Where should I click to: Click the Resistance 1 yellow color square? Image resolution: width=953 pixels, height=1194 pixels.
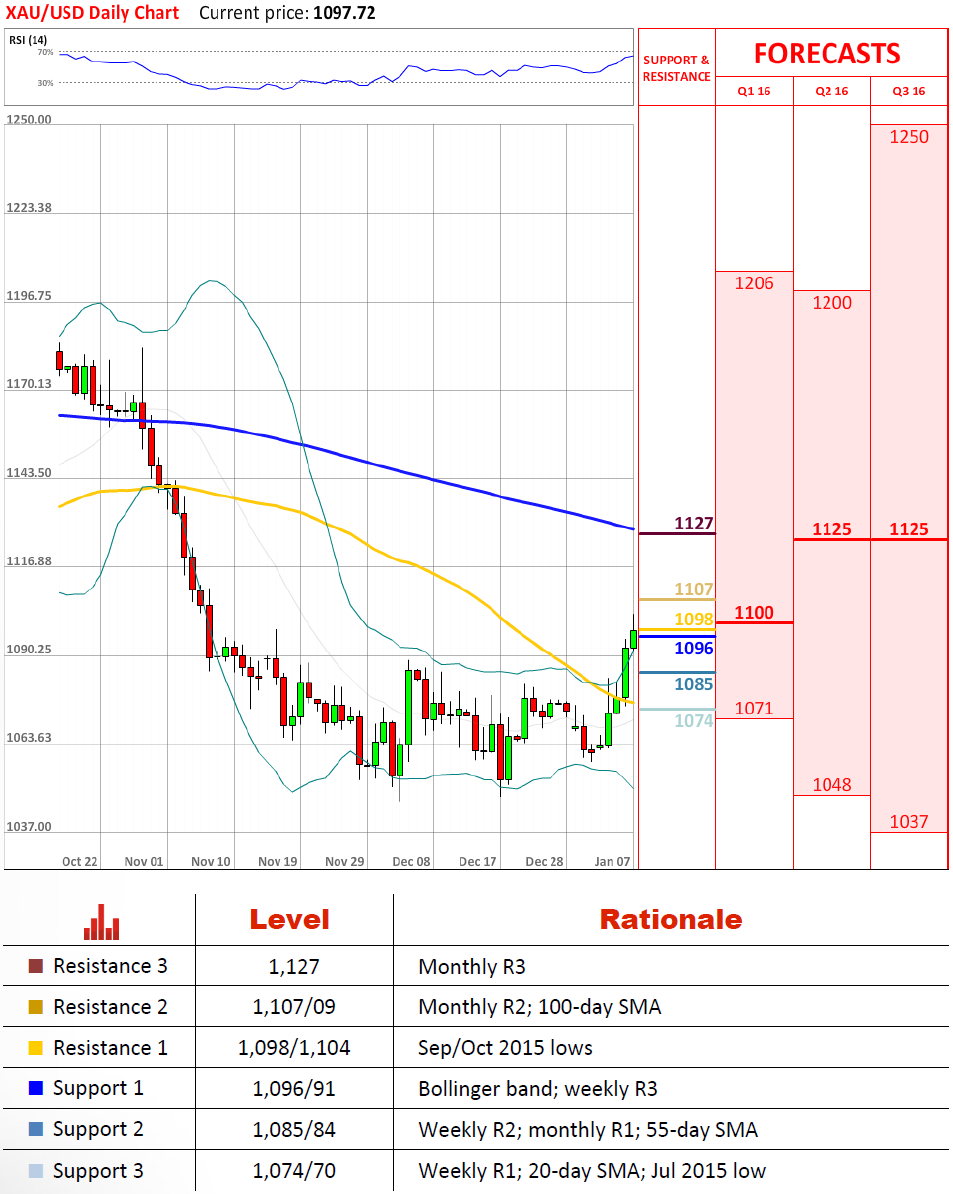(x=36, y=1048)
